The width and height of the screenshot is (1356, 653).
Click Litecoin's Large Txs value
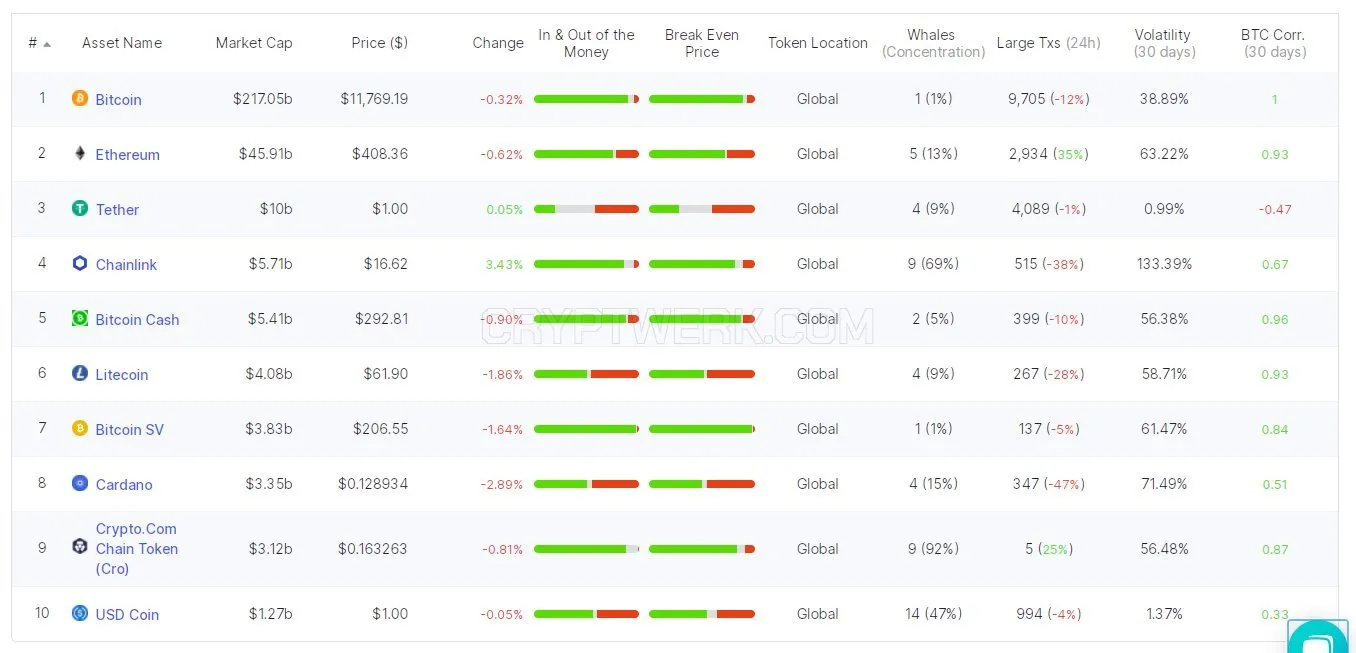(1048, 373)
